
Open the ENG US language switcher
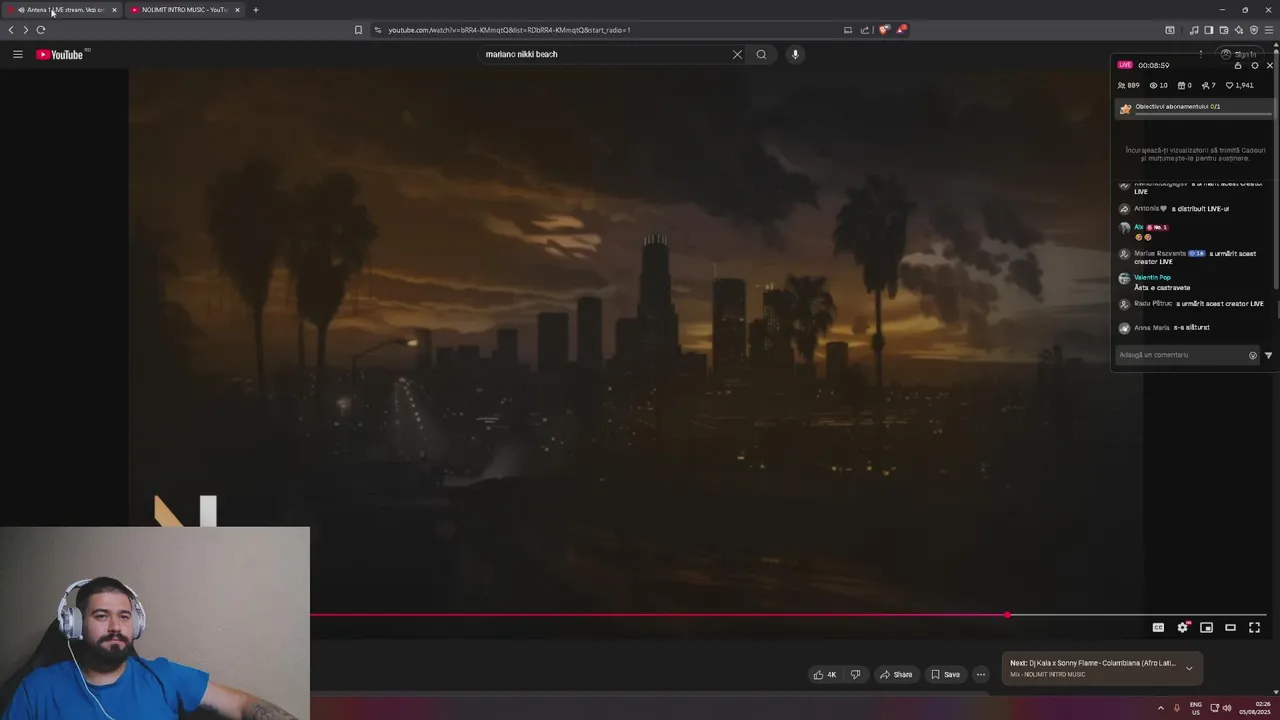(x=1195, y=708)
